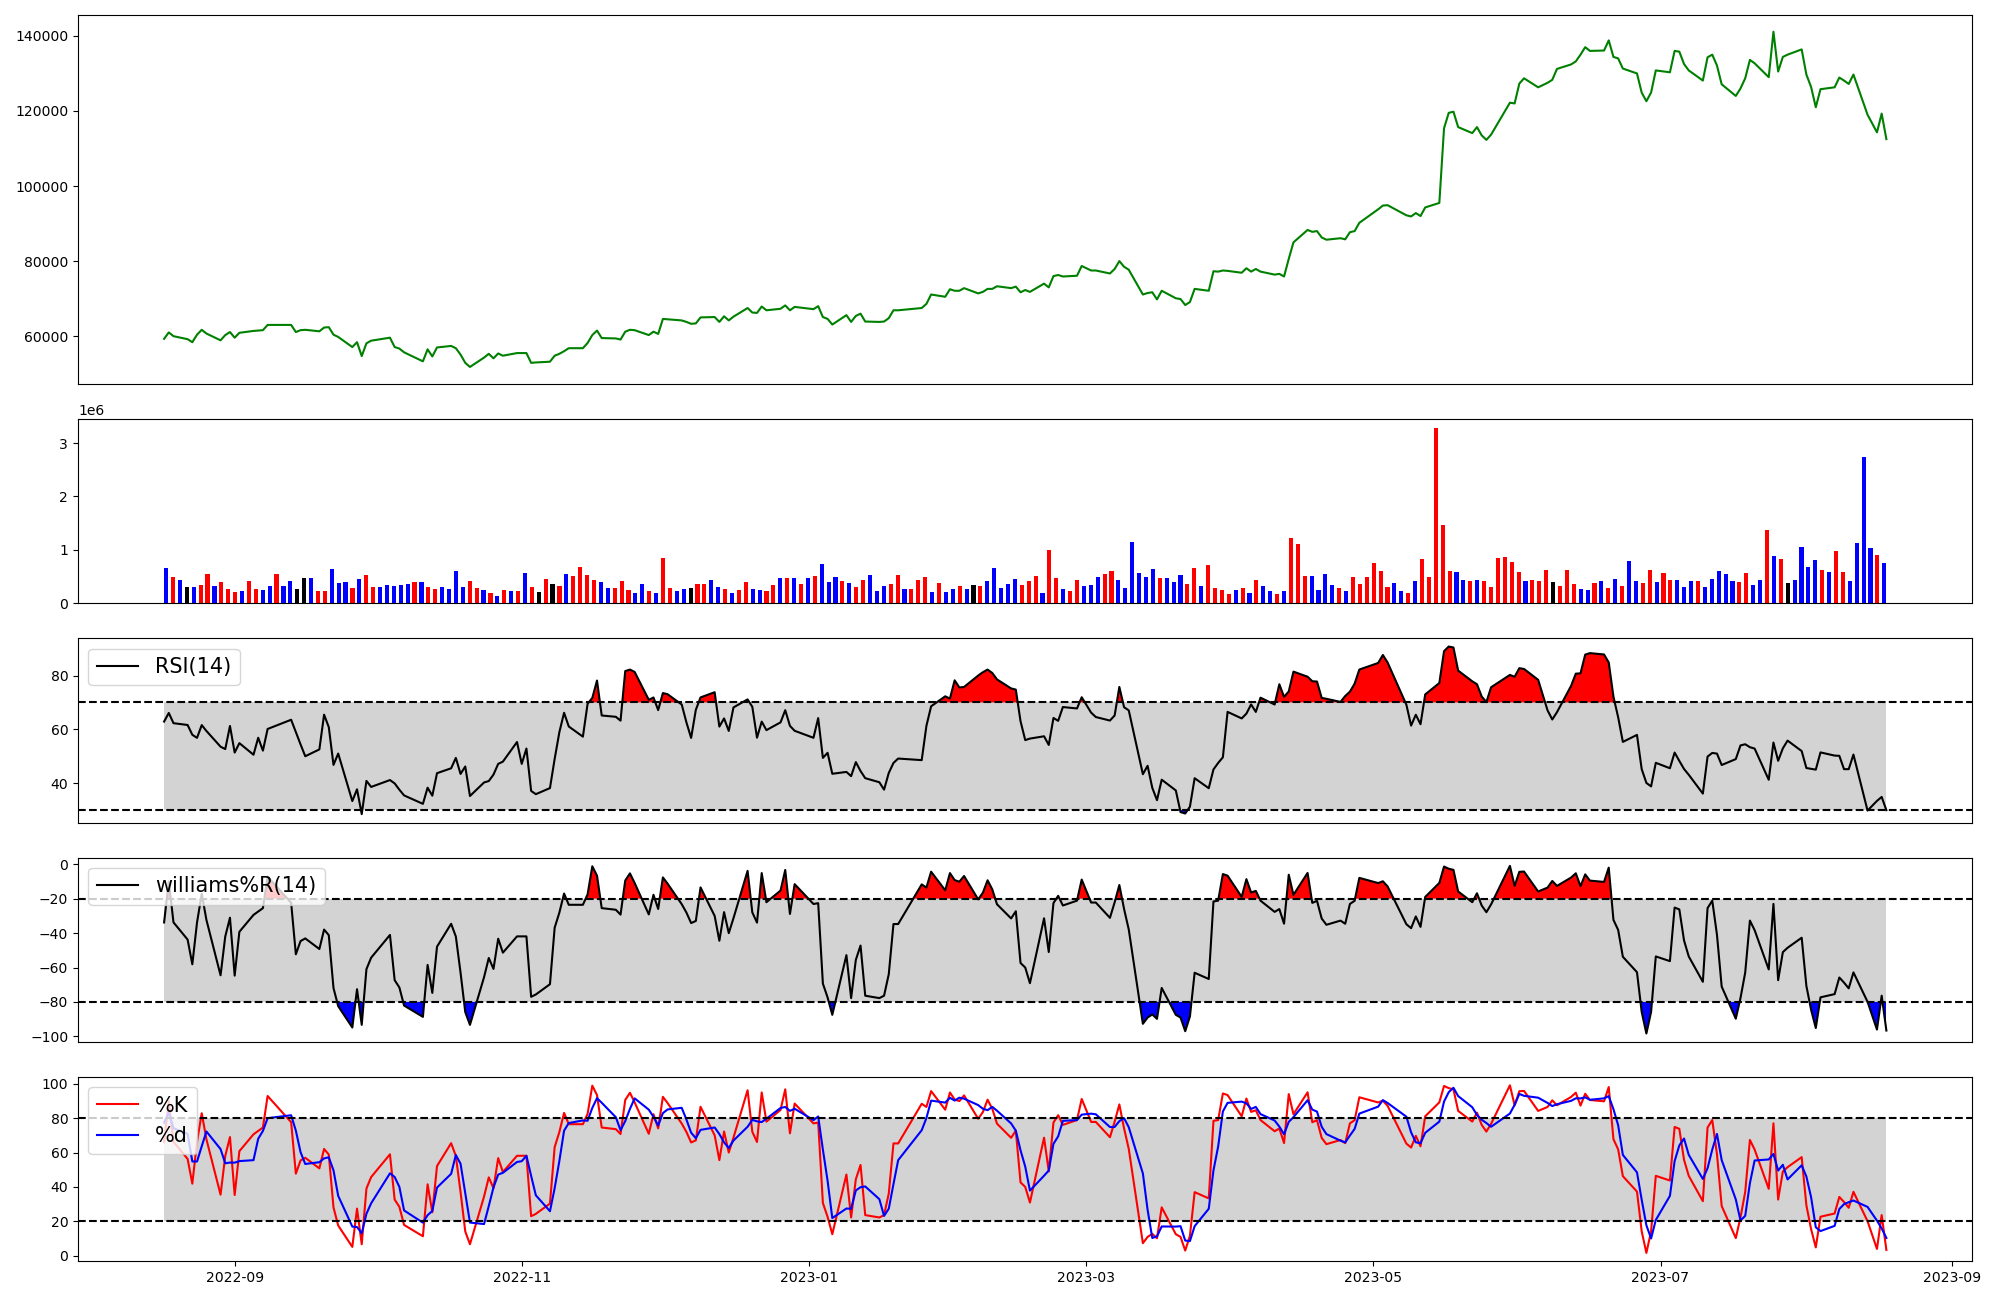Click the 2023-03 date axis label
The image size is (2000, 1300).
point(1086,1277)
